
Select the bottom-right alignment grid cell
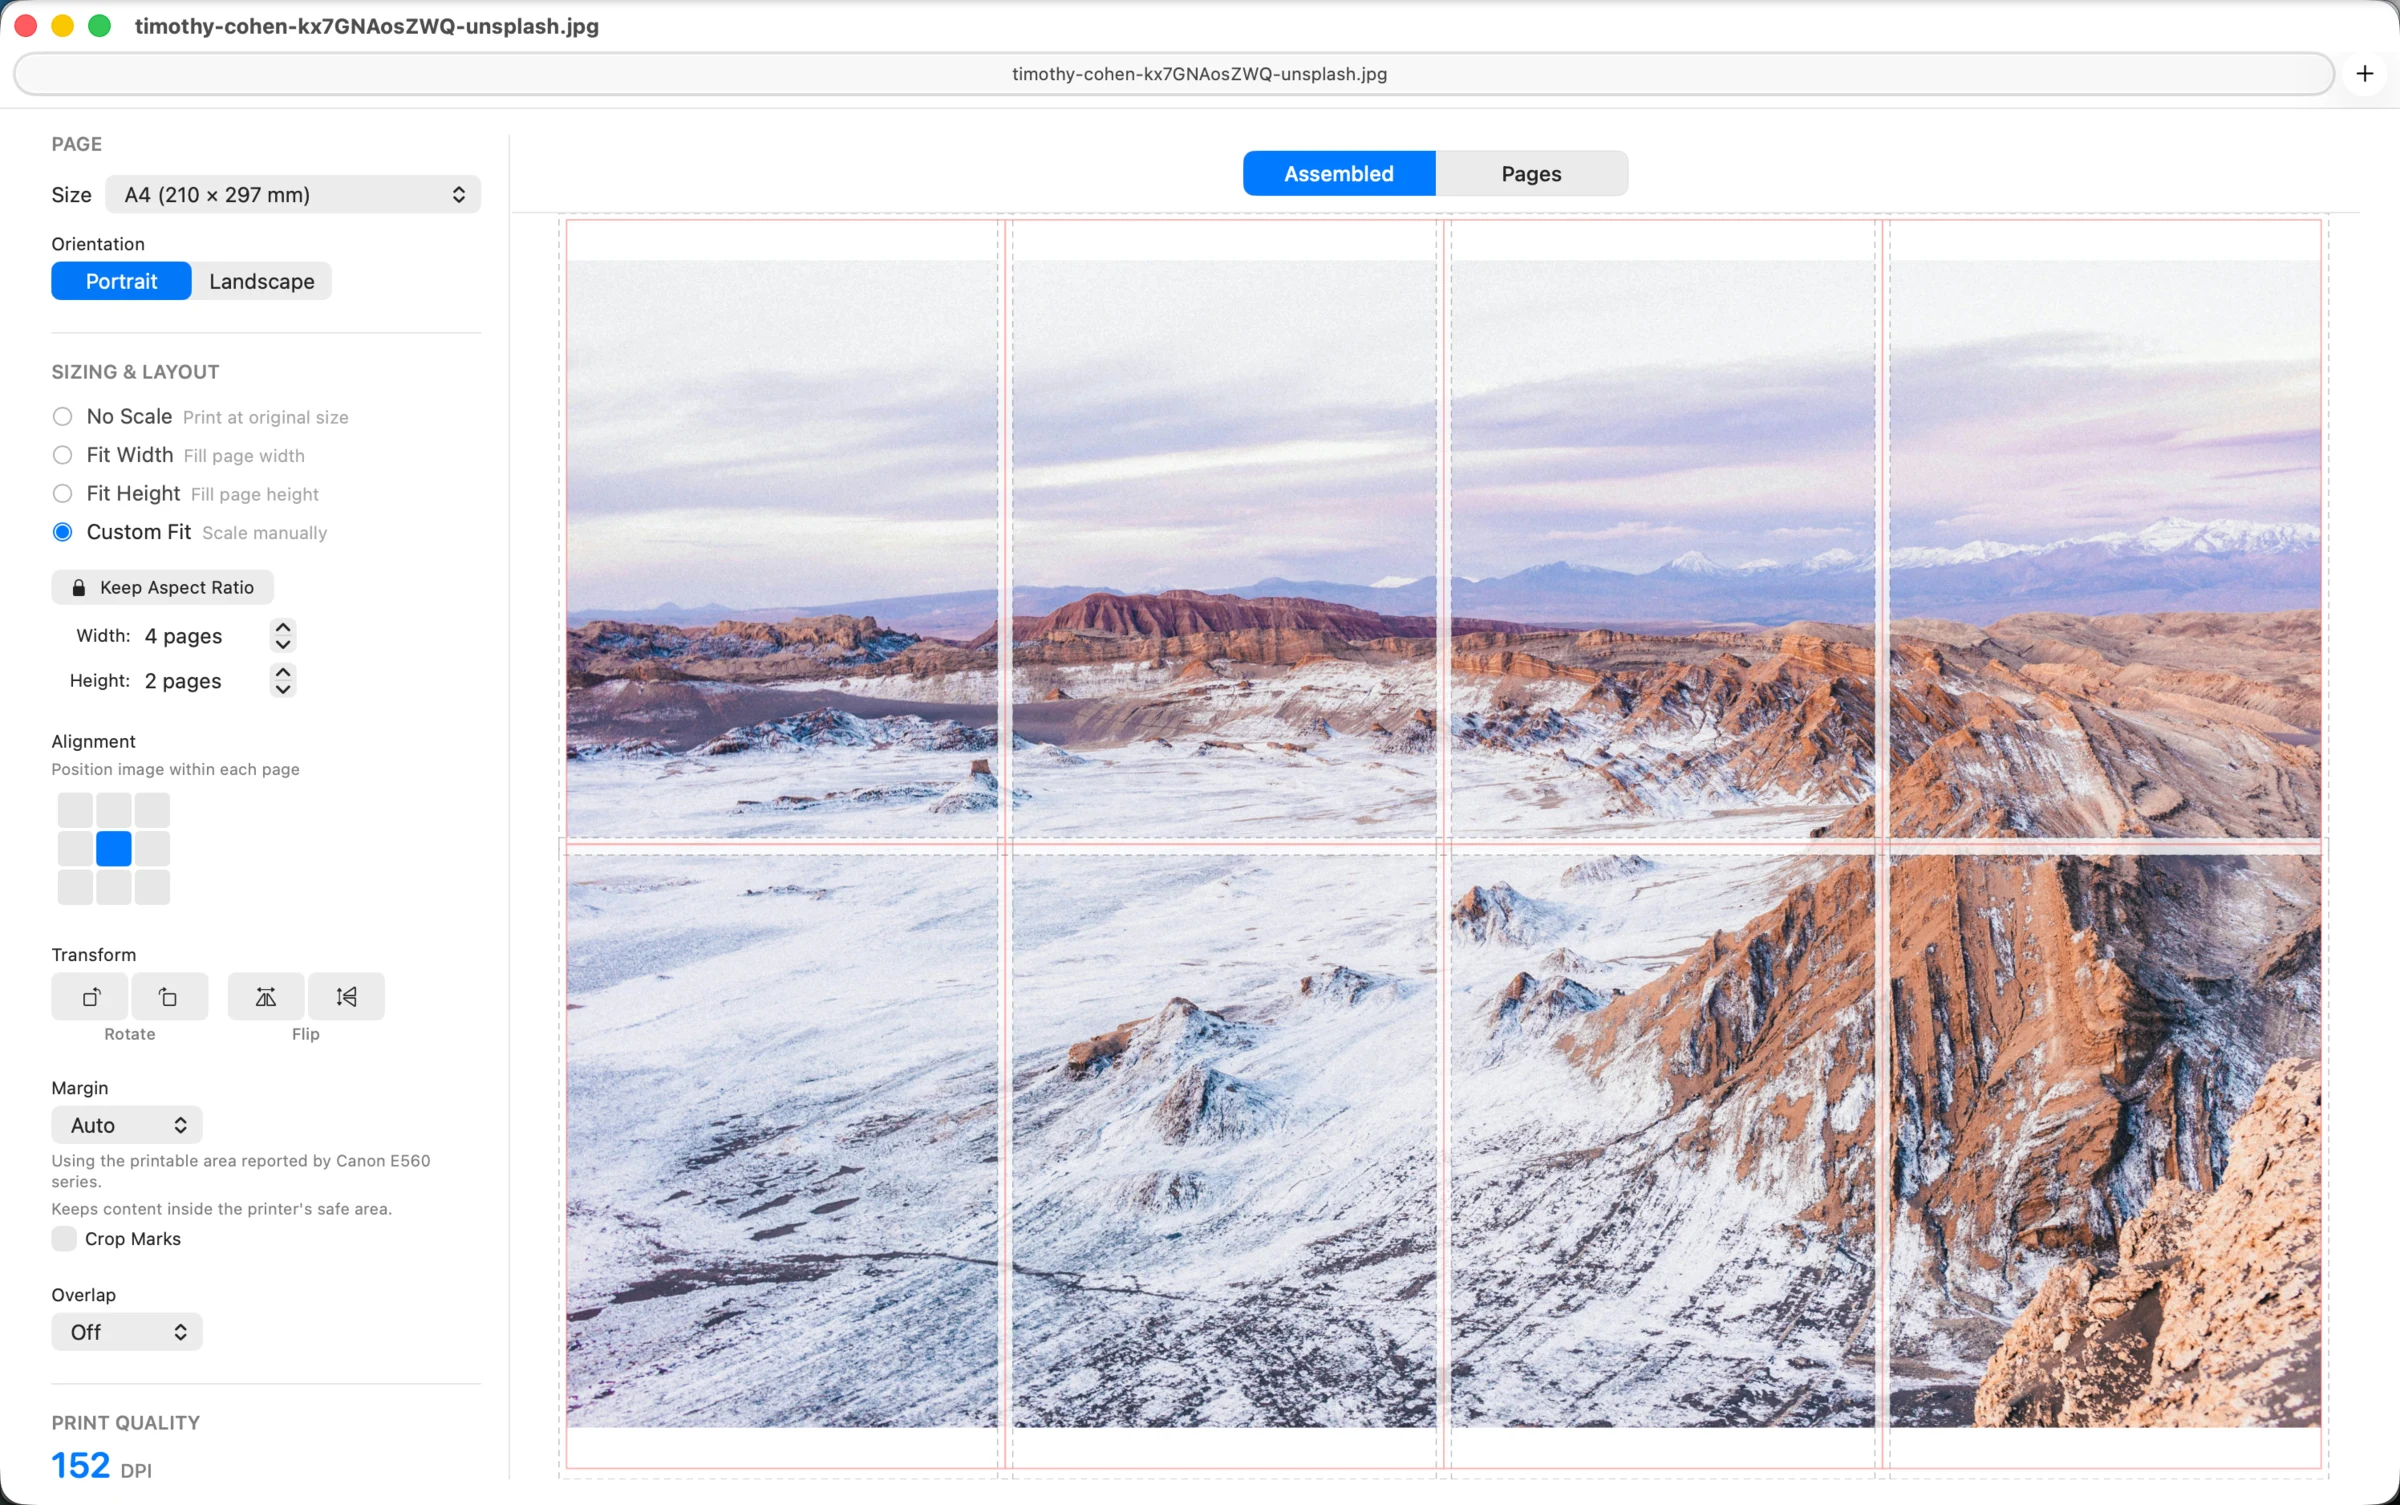(152, 887)
